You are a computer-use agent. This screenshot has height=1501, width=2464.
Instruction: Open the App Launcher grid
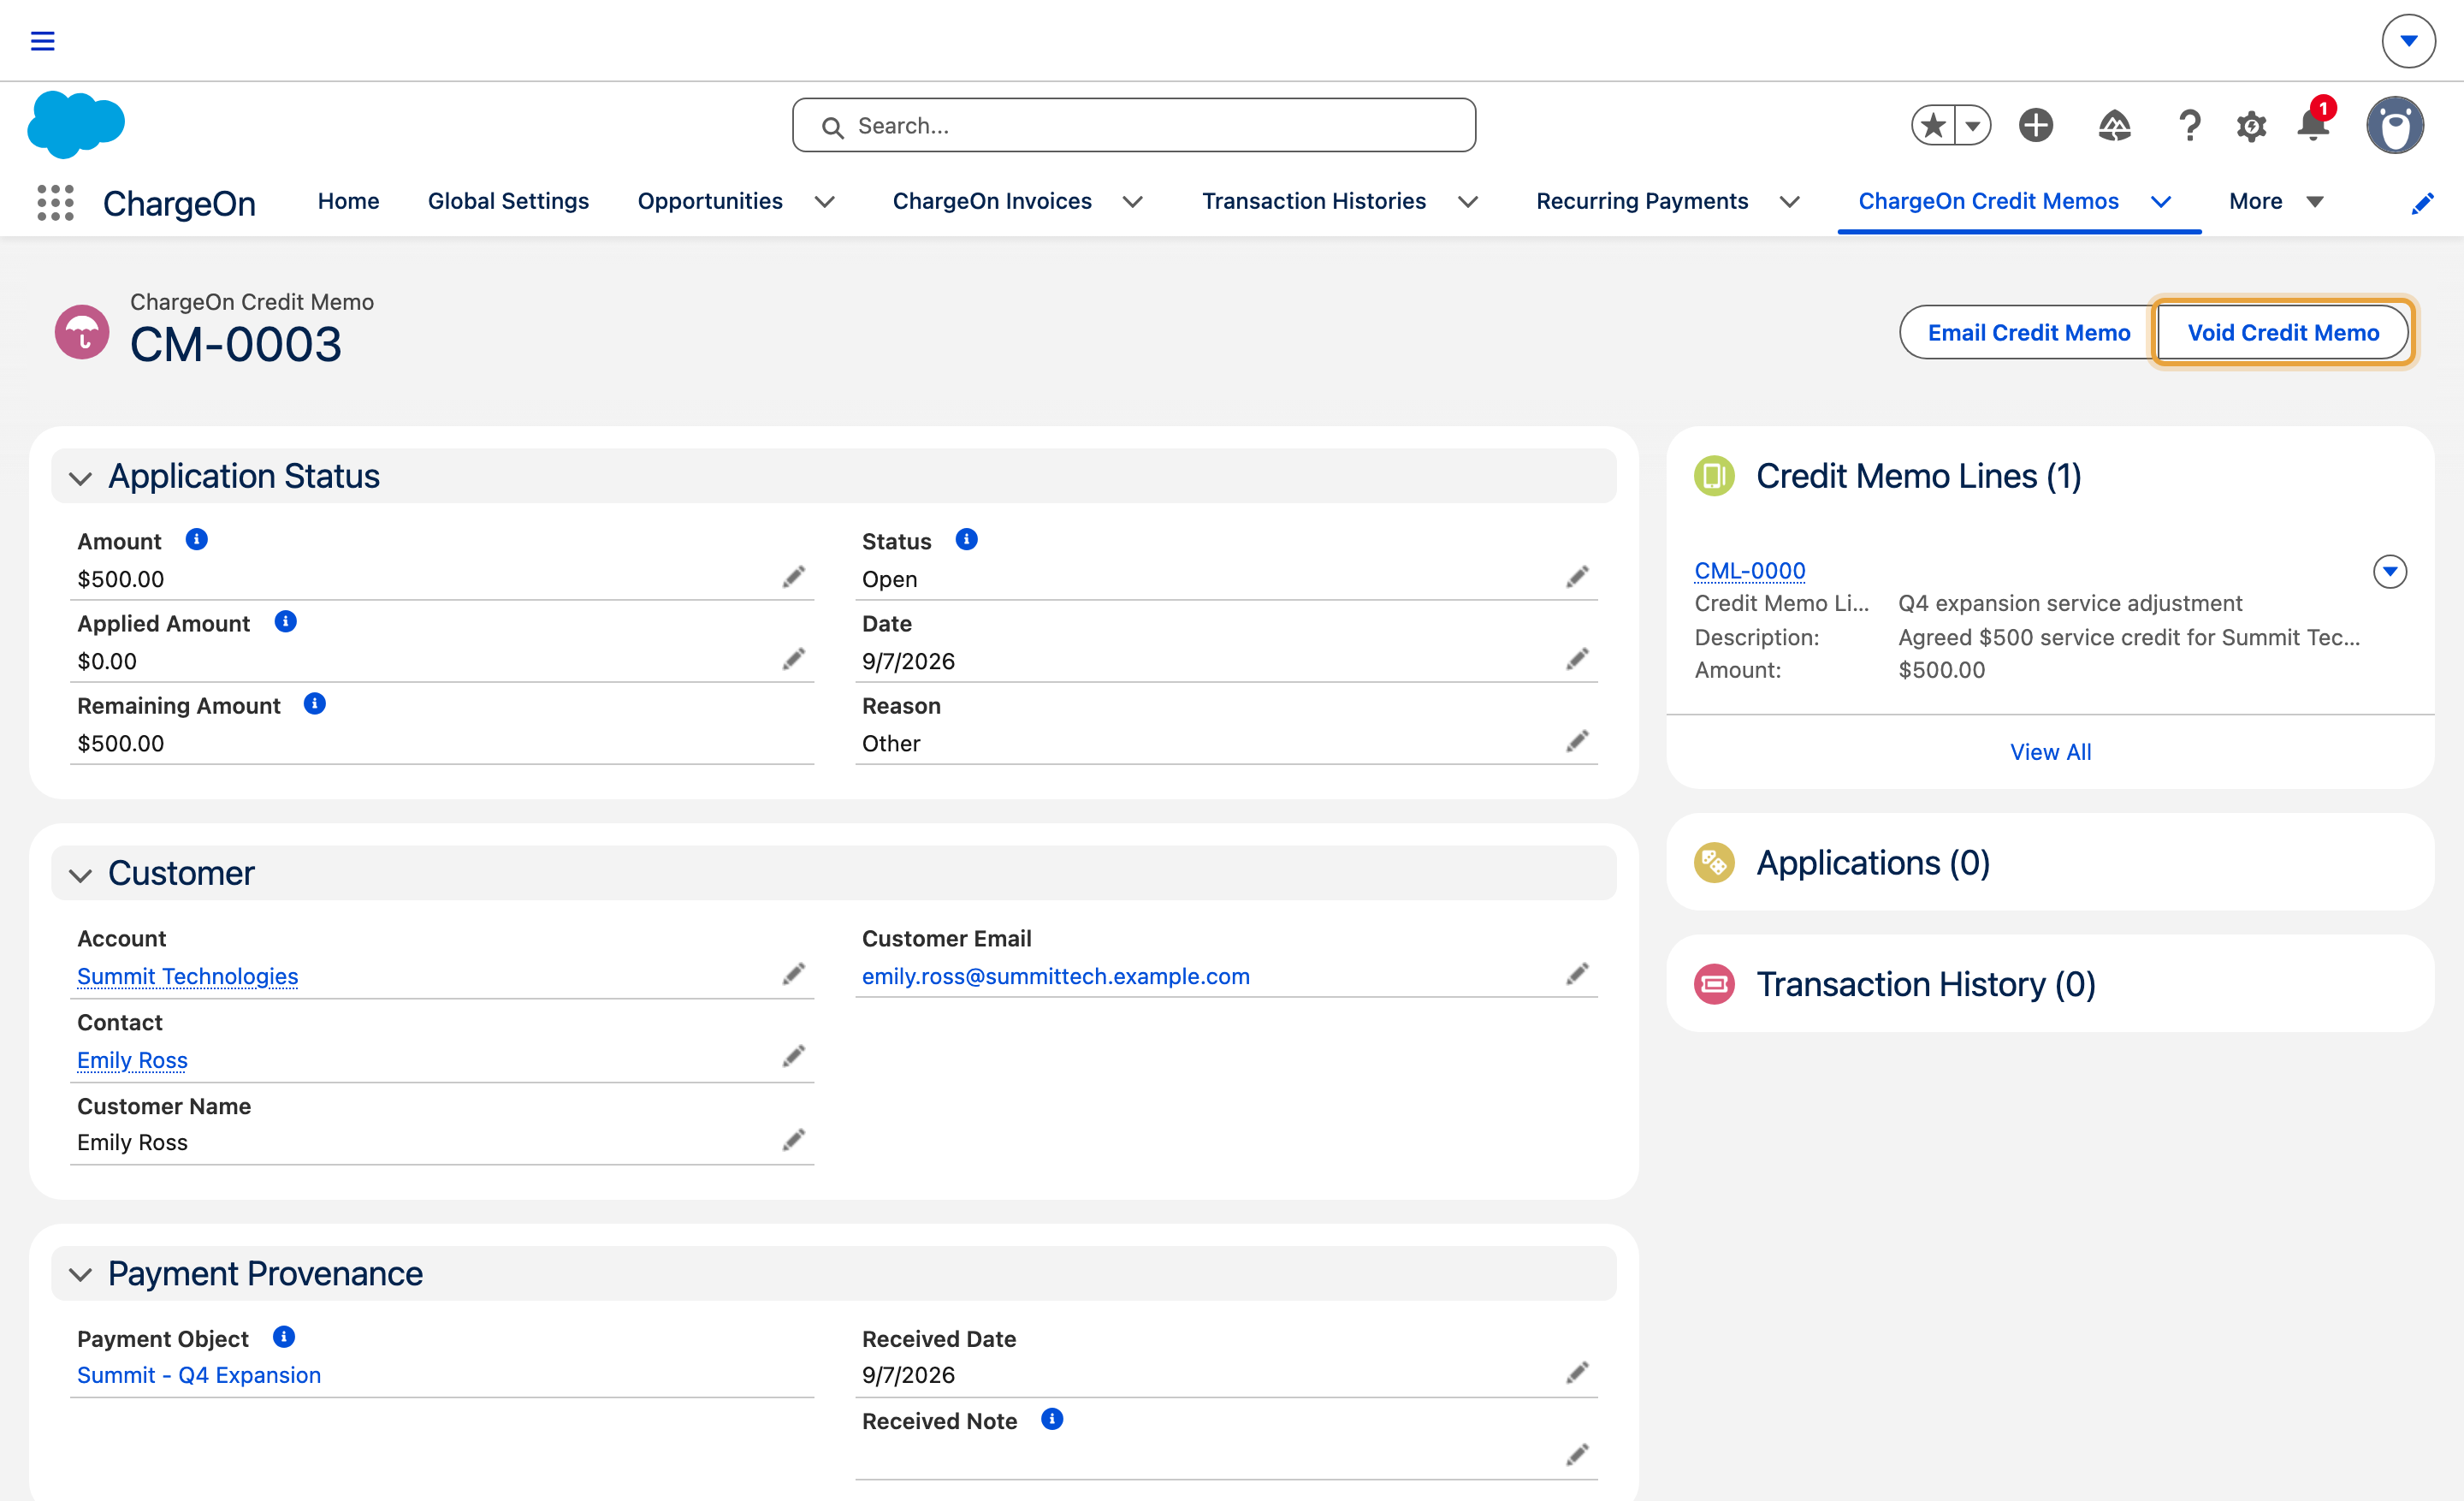tap(56, 202)
